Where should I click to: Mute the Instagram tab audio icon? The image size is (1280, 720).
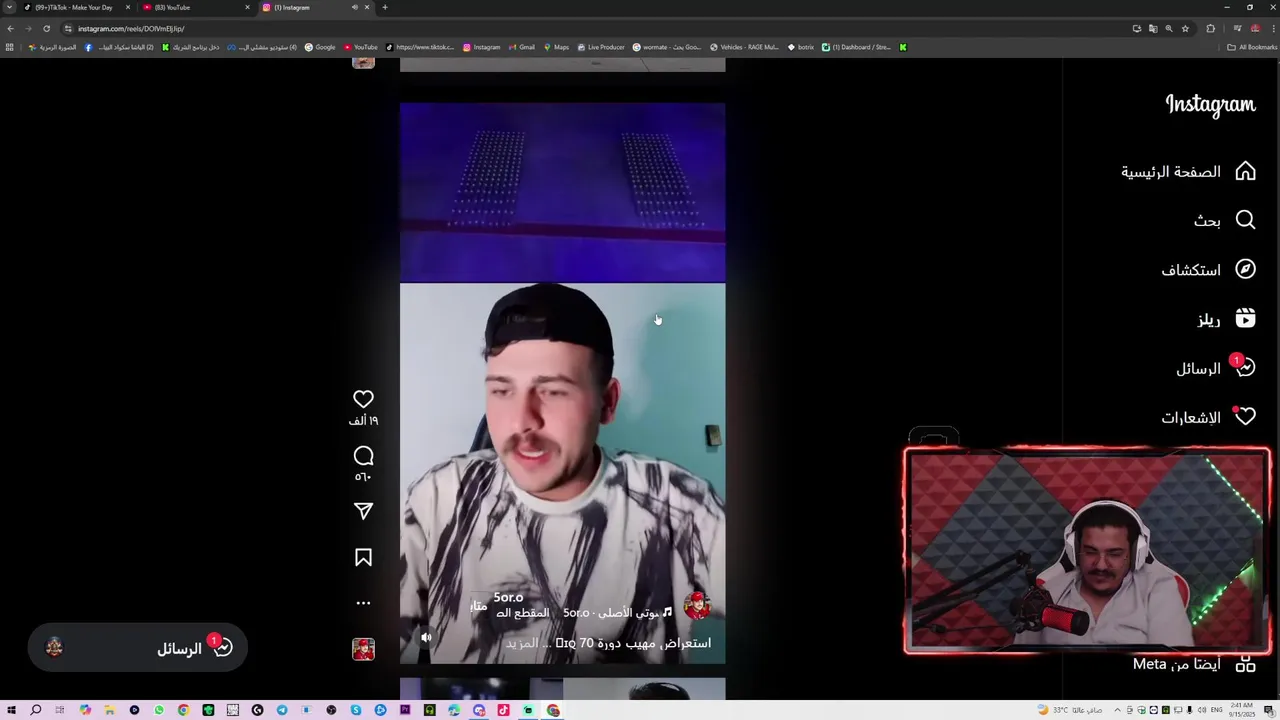(x=354, y=7)
